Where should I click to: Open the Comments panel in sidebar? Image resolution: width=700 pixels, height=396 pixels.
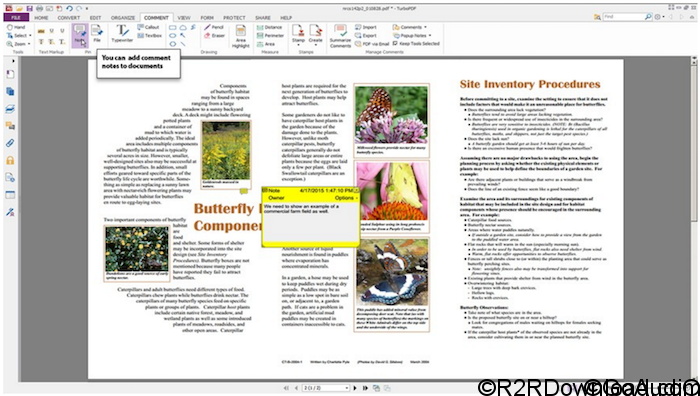(10, 126)
